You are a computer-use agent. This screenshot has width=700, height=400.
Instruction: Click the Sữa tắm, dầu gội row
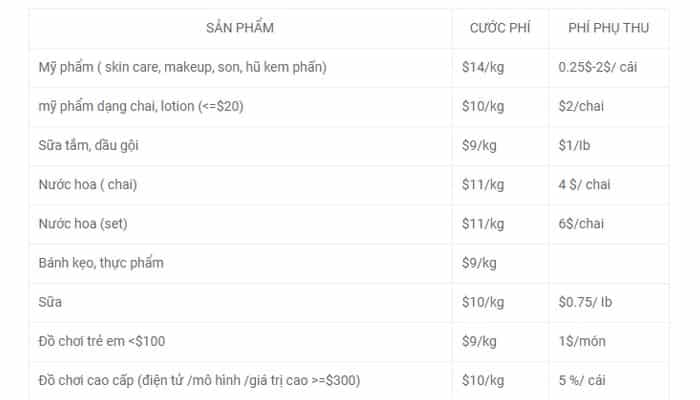click(x=349, y=146)
